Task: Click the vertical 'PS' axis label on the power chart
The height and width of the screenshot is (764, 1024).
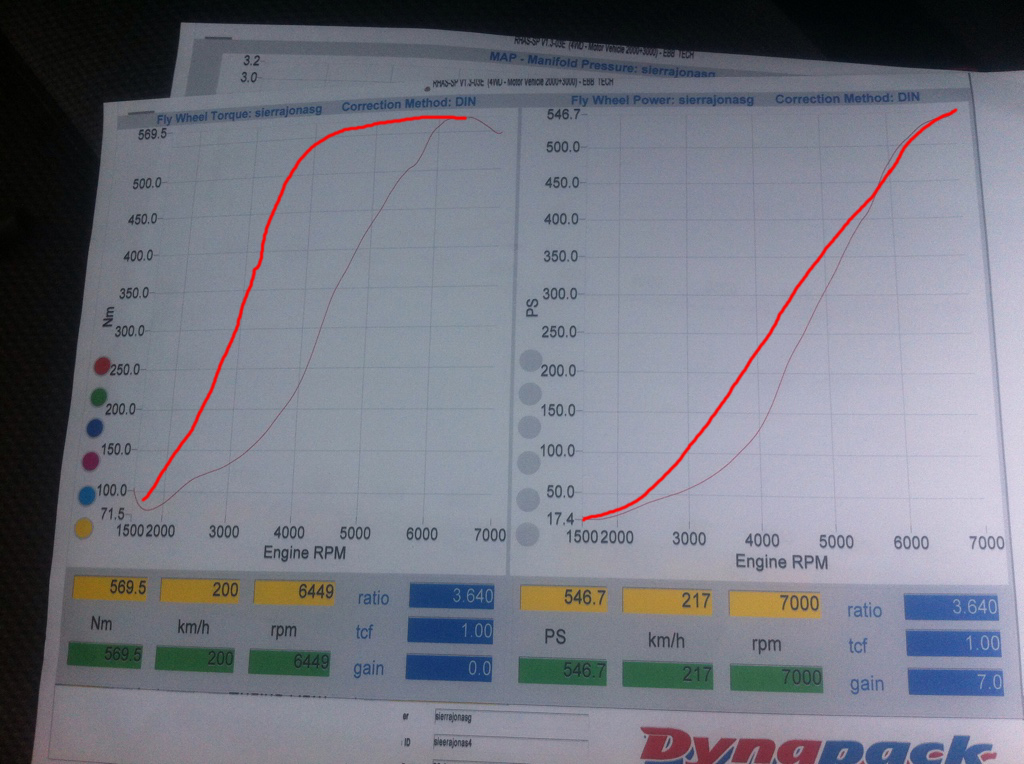Action: 532,307
